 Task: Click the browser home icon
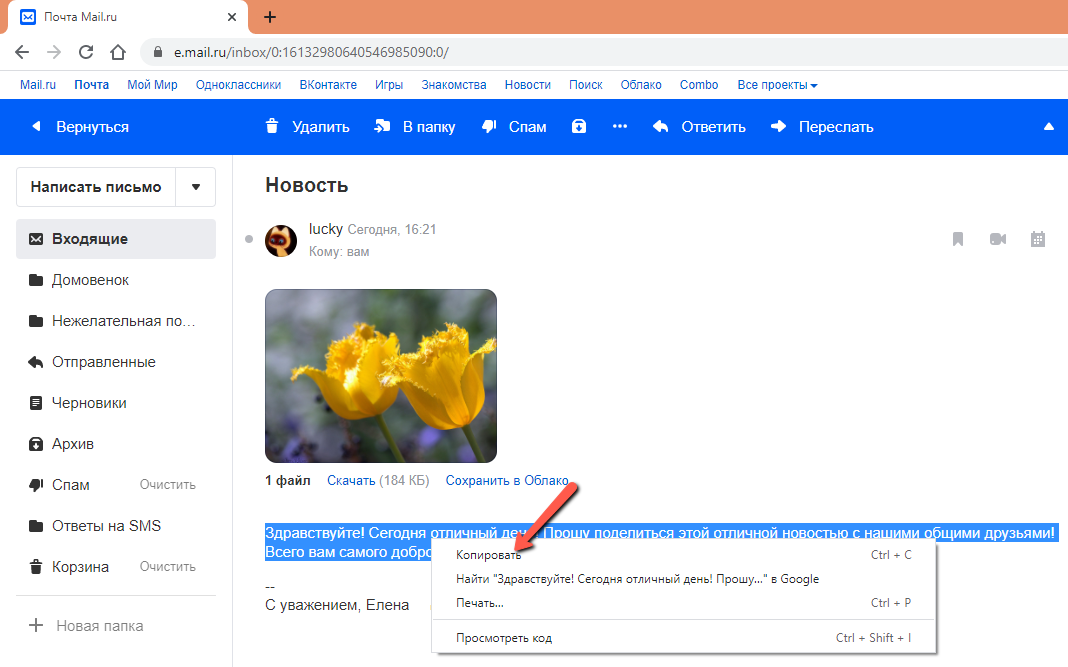coord(118,52)
